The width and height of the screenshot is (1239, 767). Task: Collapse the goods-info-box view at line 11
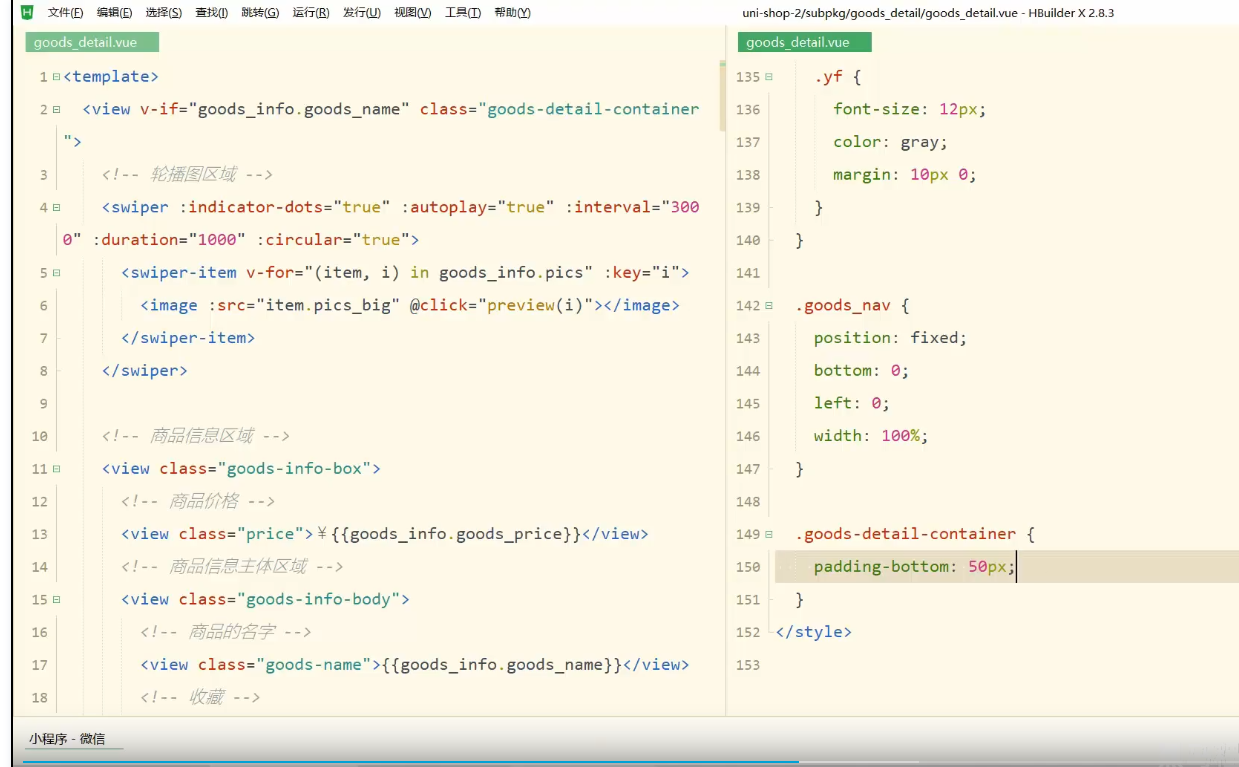(x=56, y=469)
